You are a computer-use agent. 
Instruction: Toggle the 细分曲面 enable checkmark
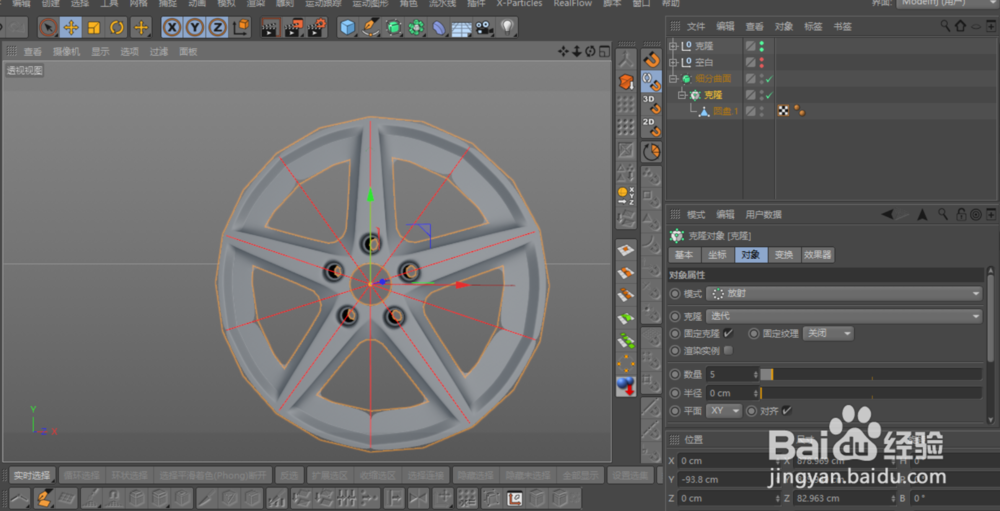pos(770,78)
